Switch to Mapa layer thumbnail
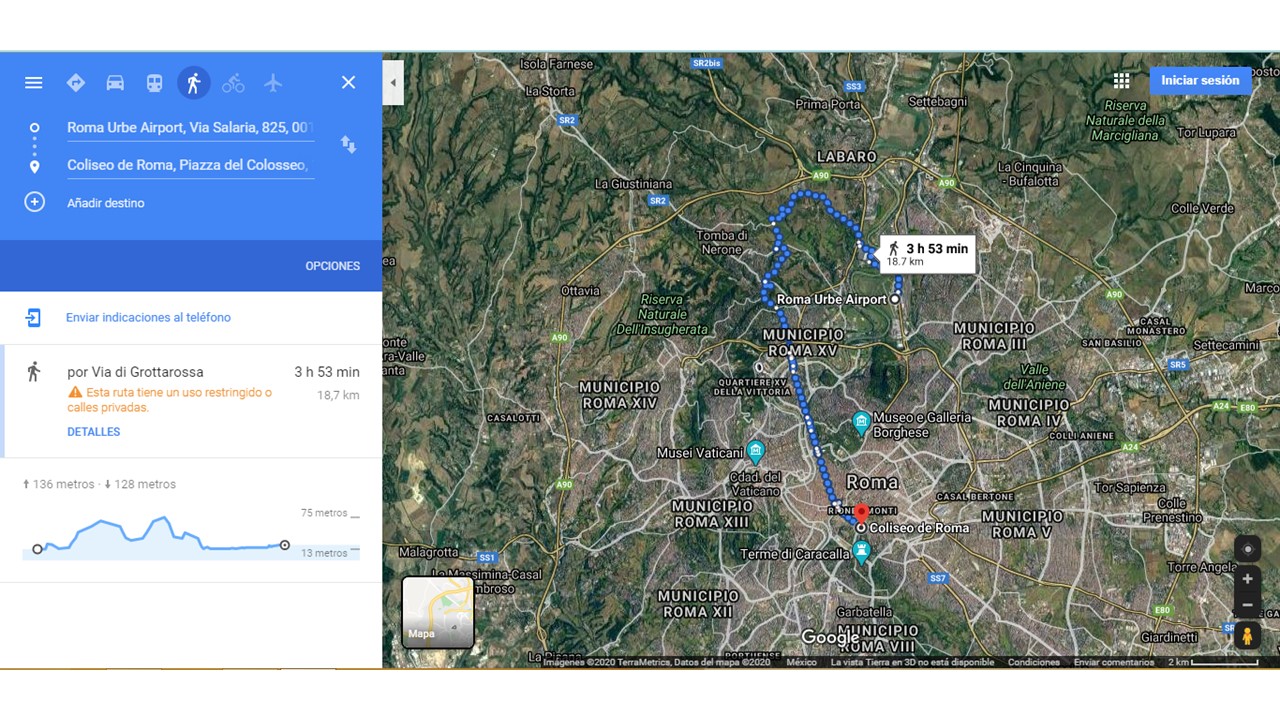 click(438, 612)
